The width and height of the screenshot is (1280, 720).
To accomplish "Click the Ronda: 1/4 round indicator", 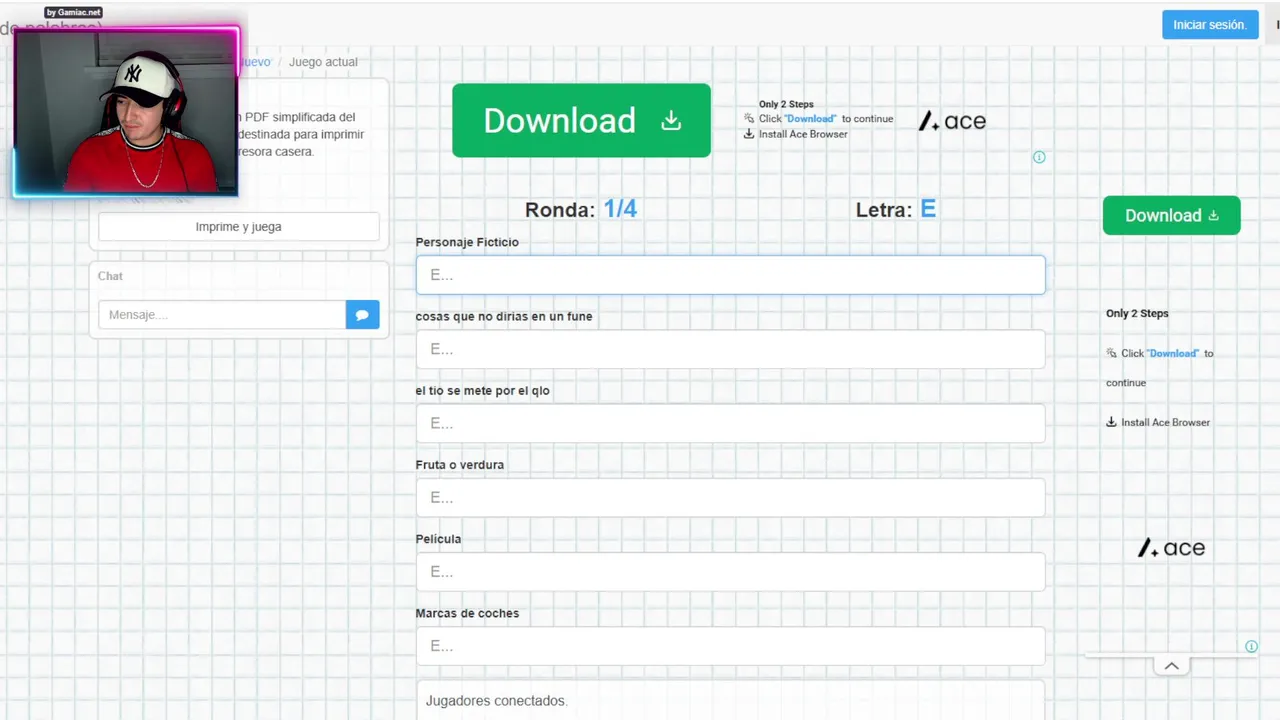I will (x=581, y=209).
